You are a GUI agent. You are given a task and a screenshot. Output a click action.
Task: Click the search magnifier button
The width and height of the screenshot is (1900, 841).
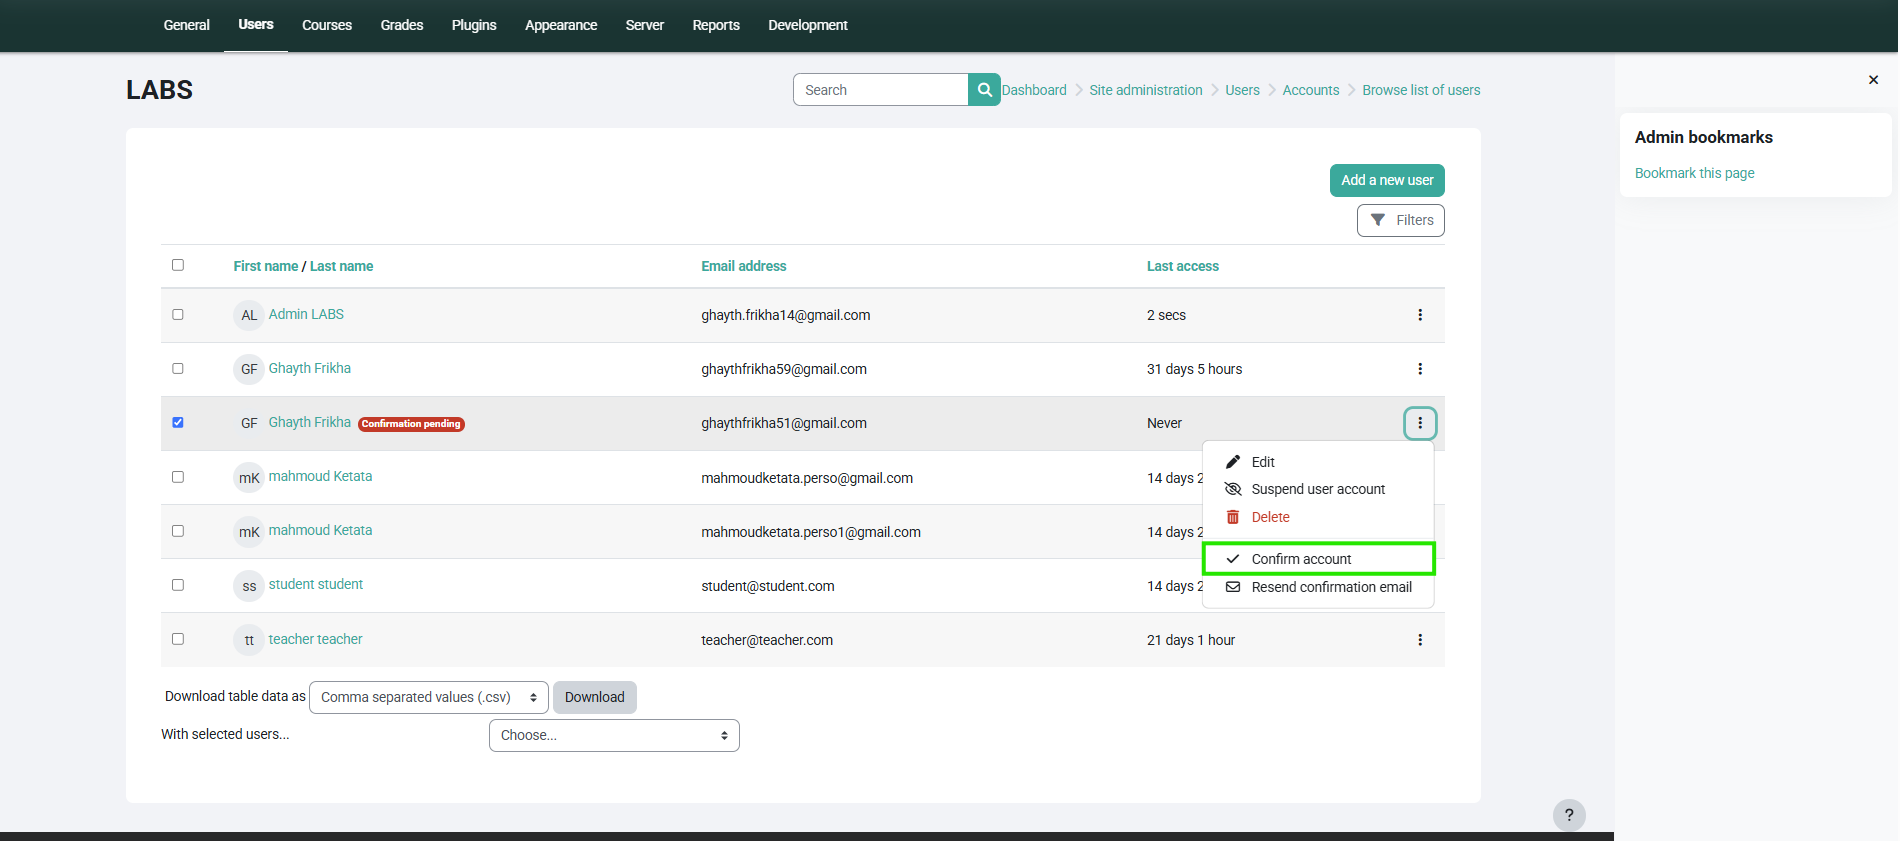coord(984,90)
